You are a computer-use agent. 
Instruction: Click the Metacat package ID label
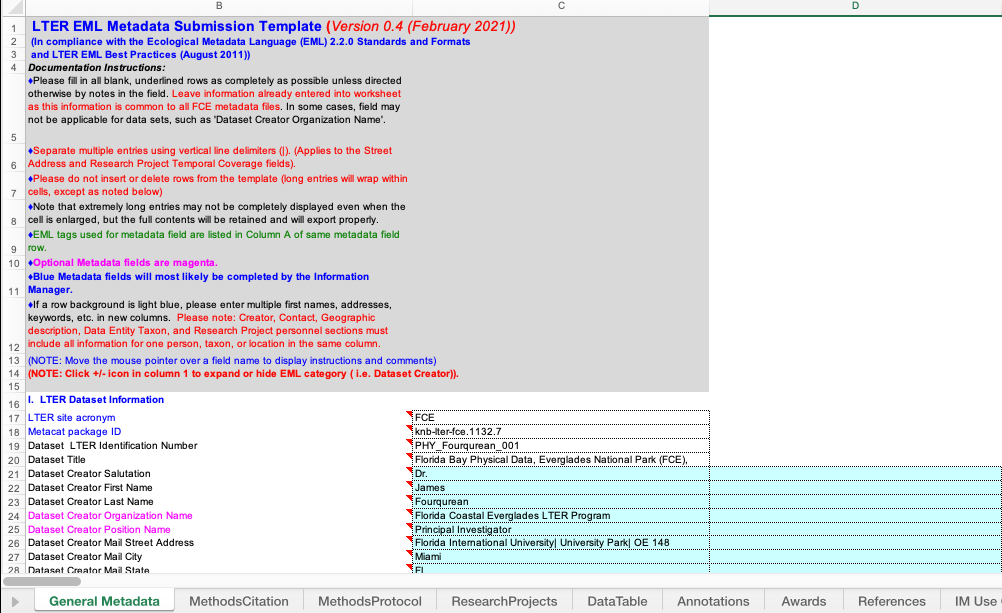(74, 431)
